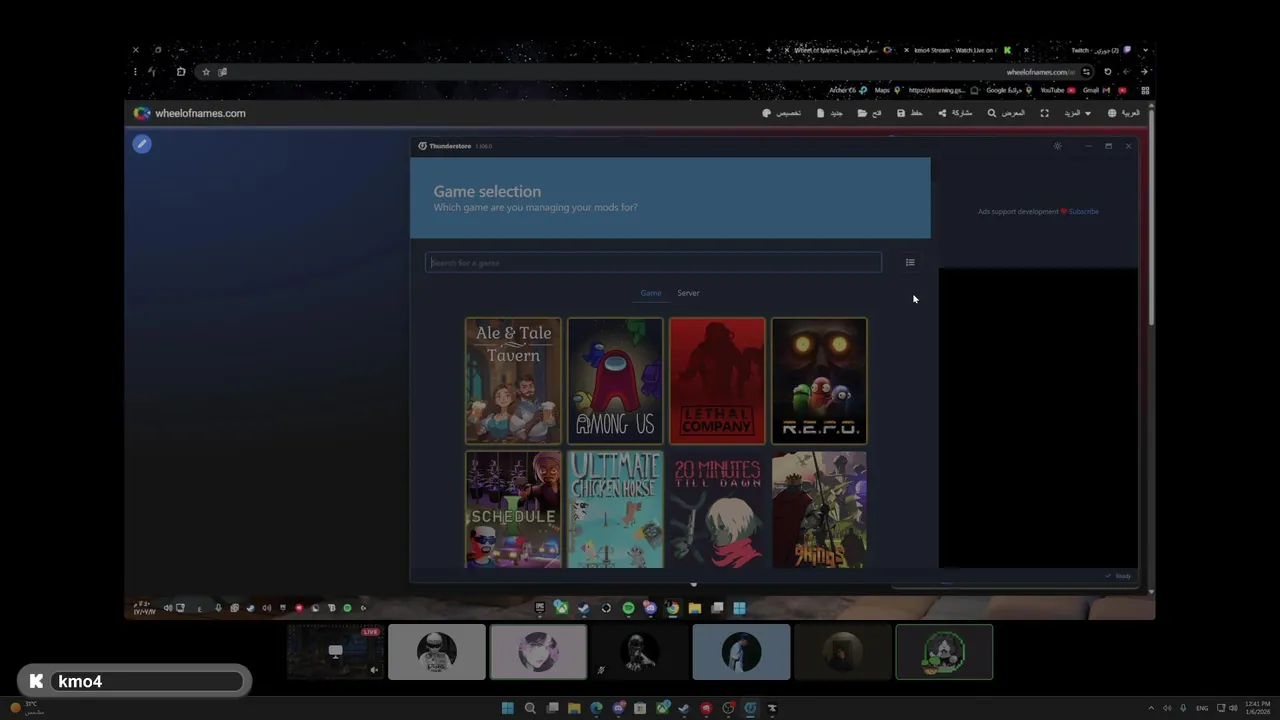
Task: Open the Maps bookmark
Action: pos(887,90)
